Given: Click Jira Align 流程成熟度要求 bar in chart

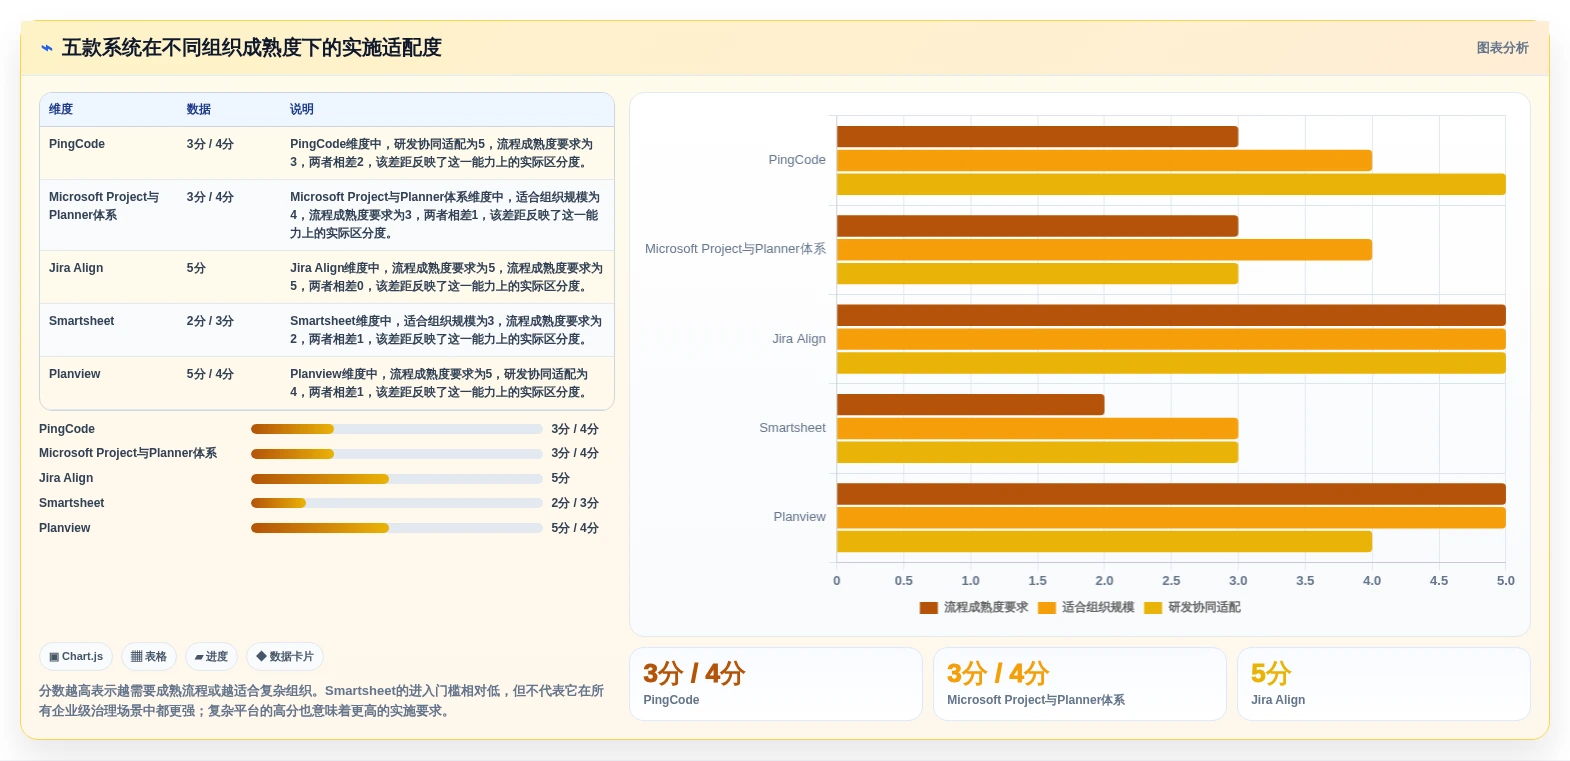Looking at the screenshot, I should pyautogui.click(x=1171, y=316).
